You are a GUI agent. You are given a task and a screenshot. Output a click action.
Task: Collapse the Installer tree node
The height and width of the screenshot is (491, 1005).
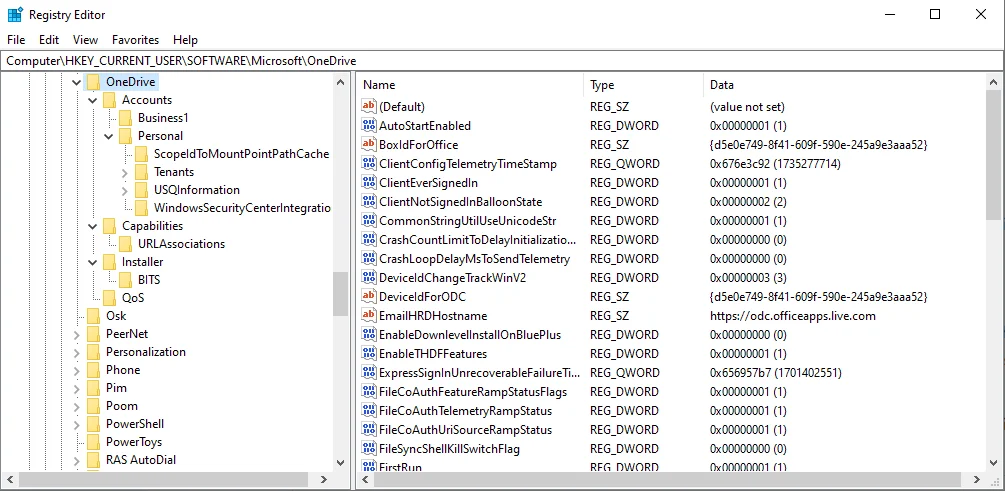pos(93,262)
